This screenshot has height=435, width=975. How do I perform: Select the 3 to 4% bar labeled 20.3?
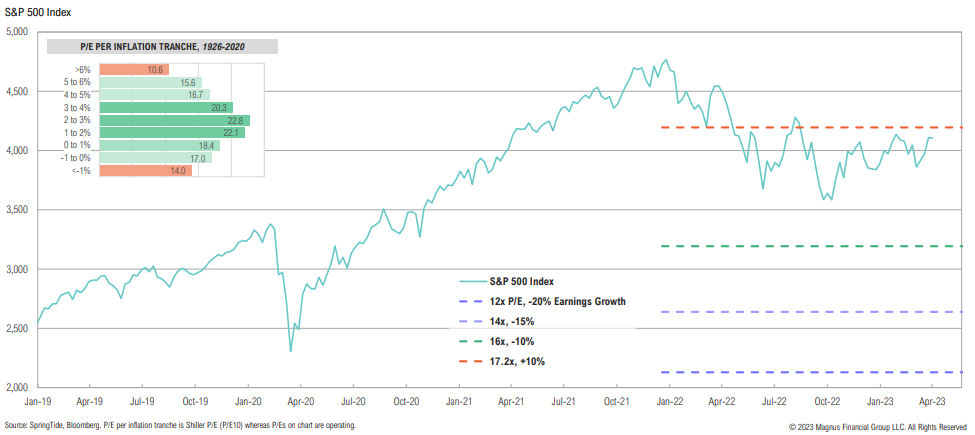(167, 108)
